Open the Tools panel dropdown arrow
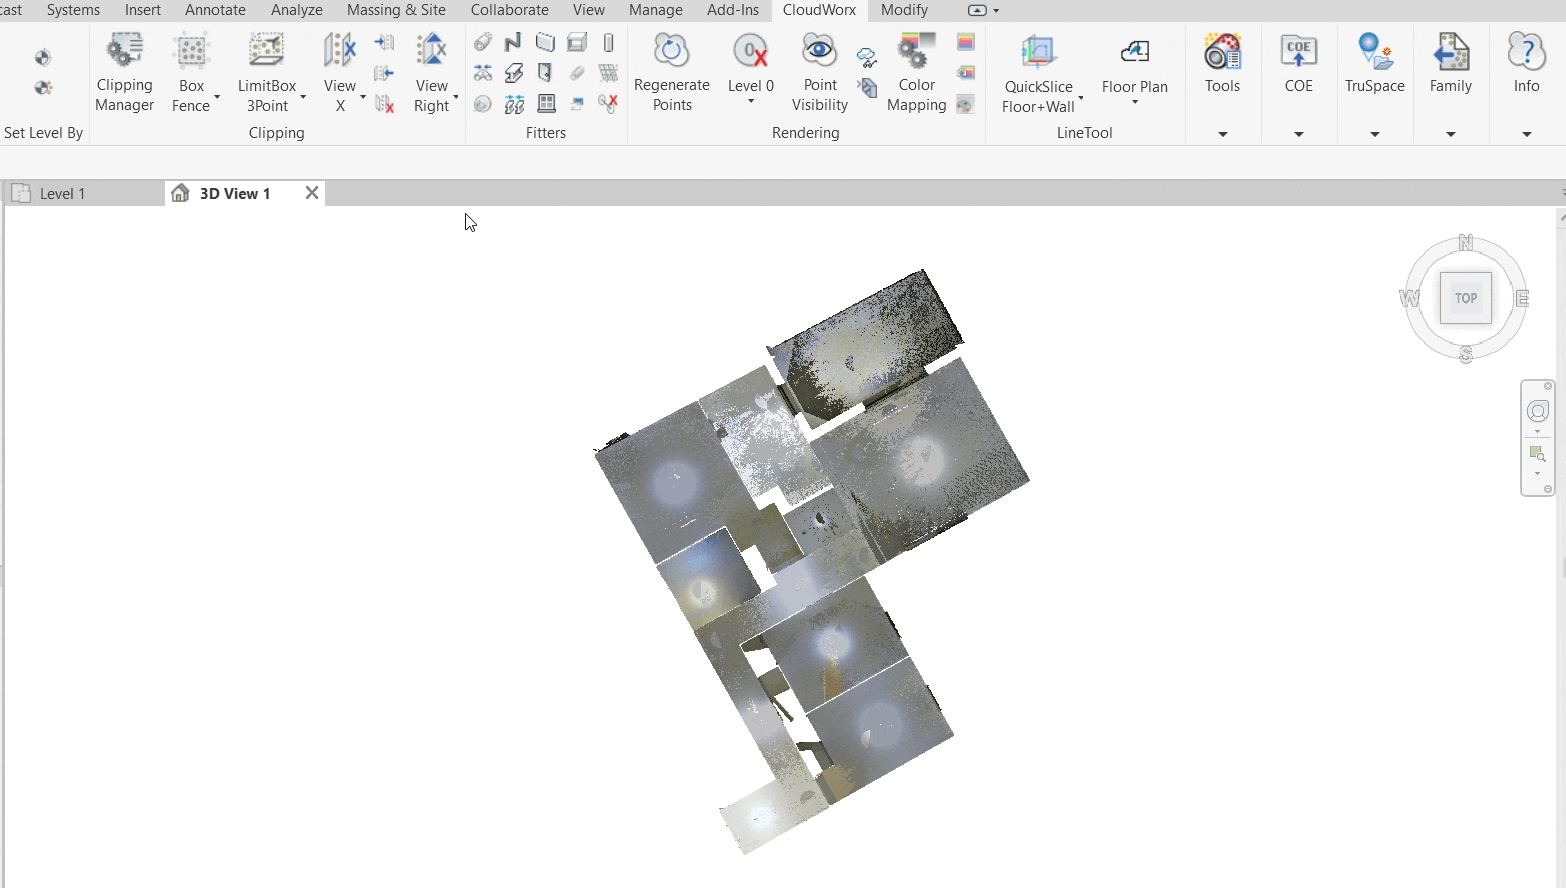The height and width of the screenshot is (888, 1566). click(1222, 134)
